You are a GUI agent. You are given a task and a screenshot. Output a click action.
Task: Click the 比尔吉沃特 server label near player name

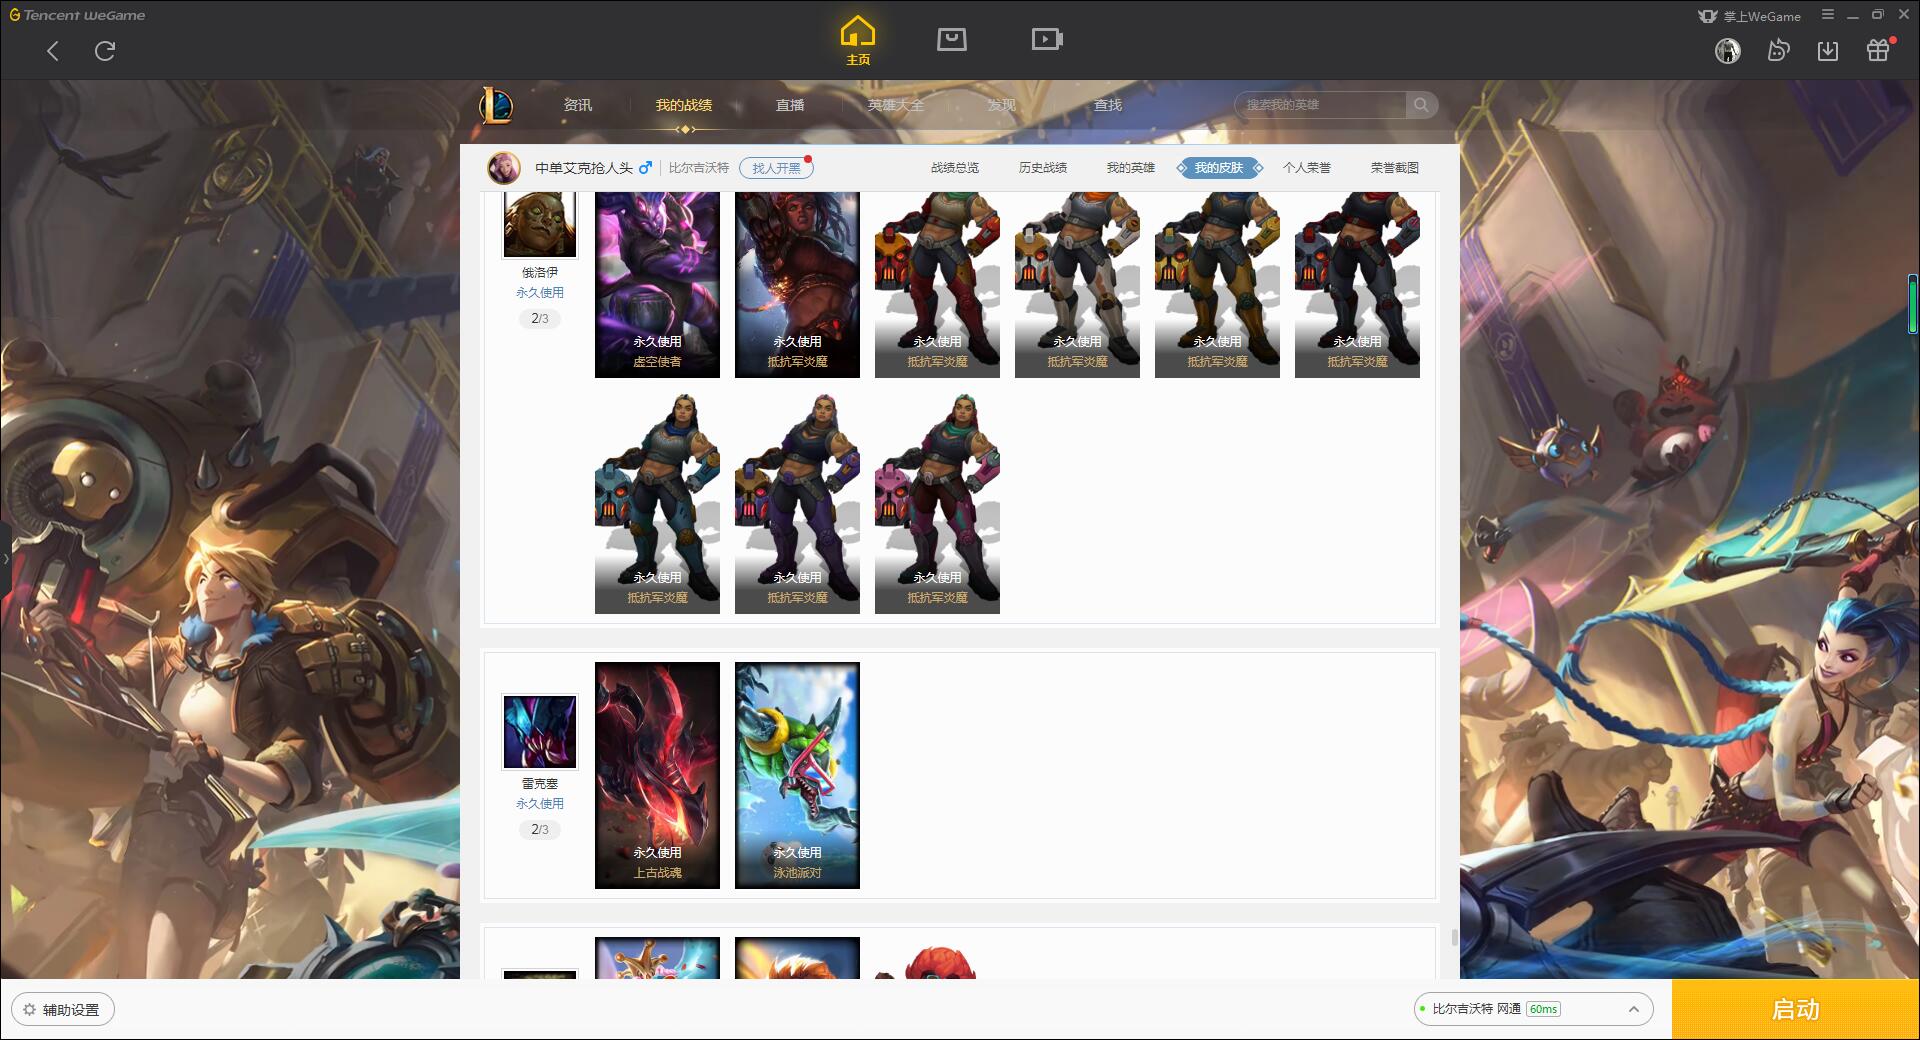point(699,168)
